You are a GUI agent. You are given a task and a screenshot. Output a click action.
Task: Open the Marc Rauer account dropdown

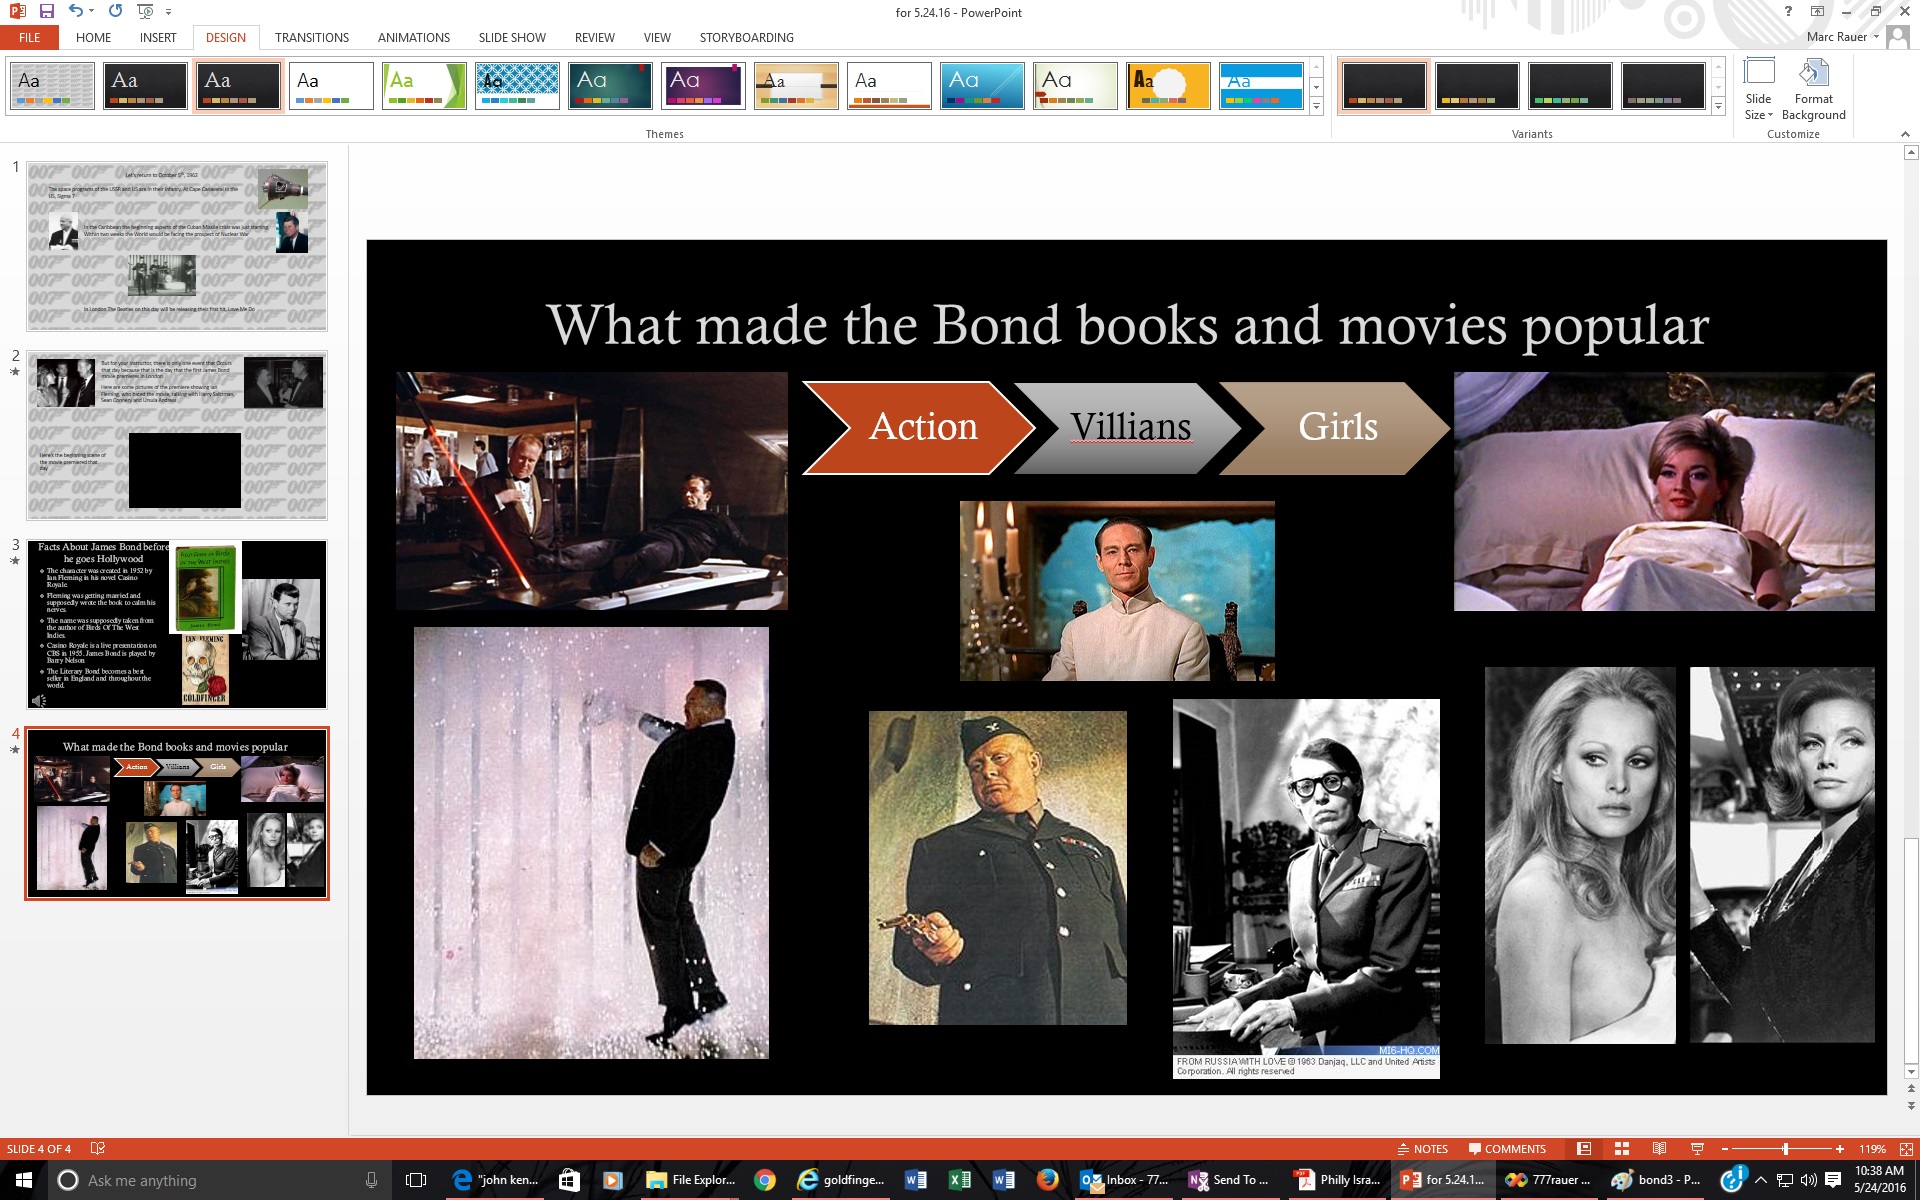(1843, 37)
